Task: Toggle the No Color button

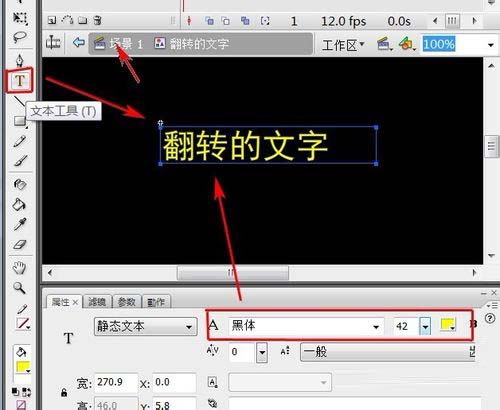Action: 21,405
